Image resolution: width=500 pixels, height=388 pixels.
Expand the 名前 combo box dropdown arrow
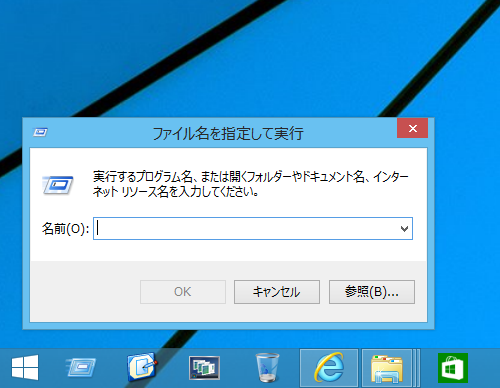click(x=404, y=229)
